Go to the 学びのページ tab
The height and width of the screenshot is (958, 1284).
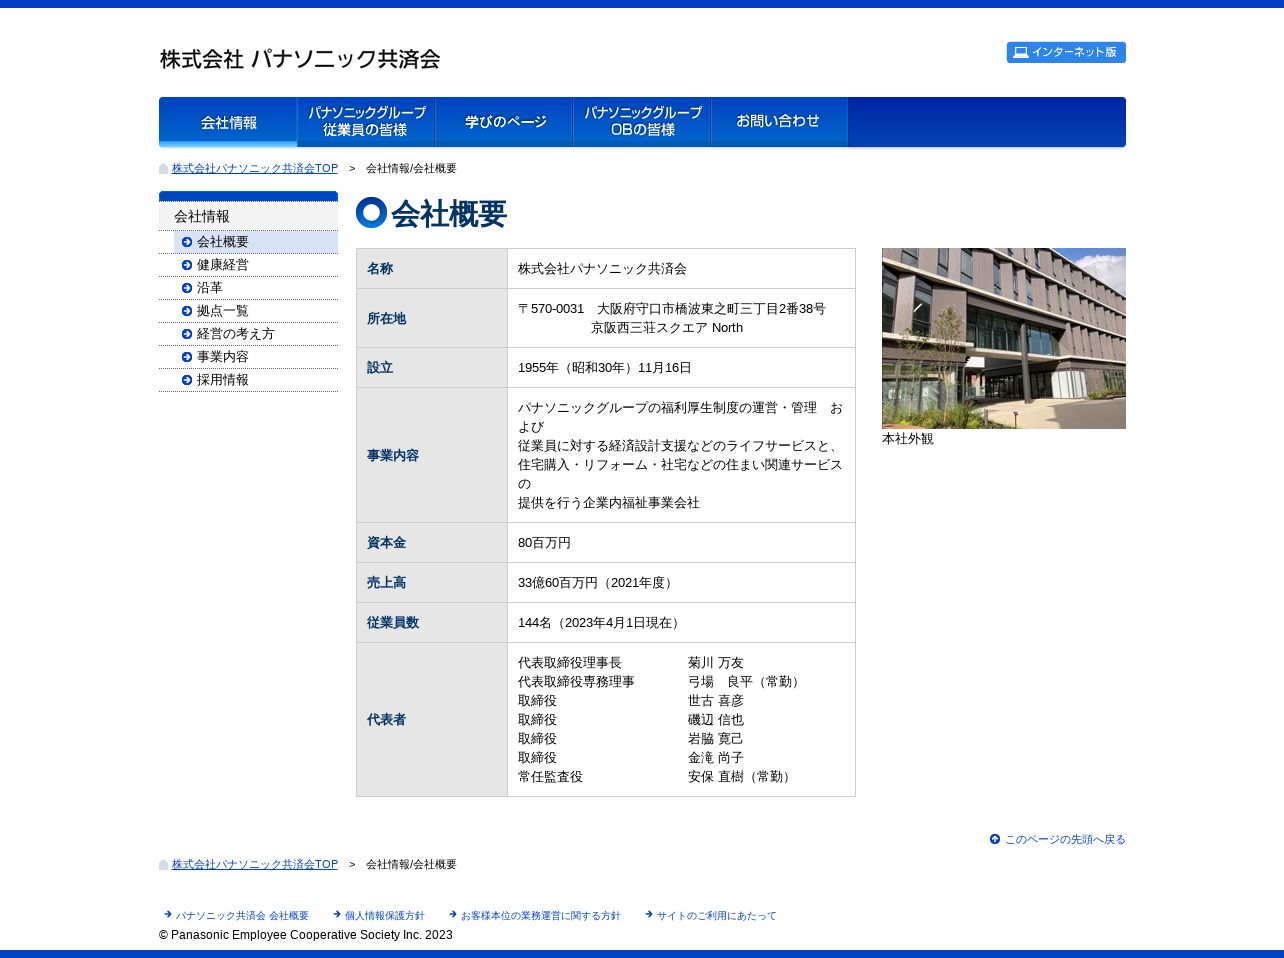504,122
